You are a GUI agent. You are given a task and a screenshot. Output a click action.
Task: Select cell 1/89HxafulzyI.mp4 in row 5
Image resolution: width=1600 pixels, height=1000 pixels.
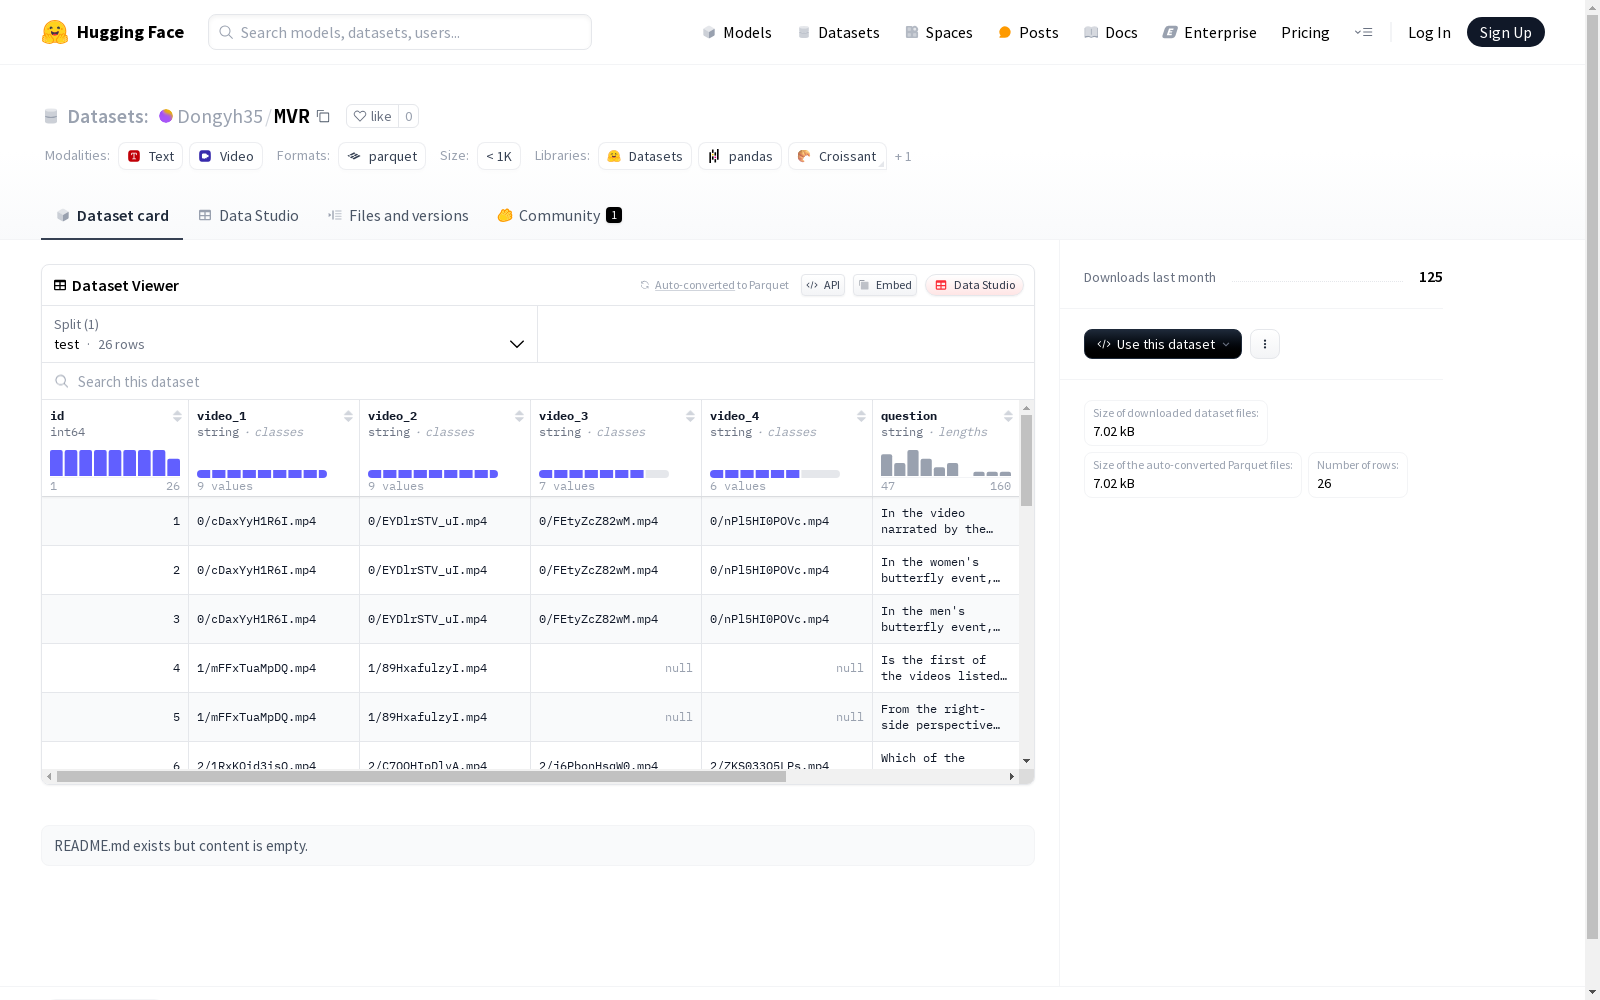coord(445,717)
